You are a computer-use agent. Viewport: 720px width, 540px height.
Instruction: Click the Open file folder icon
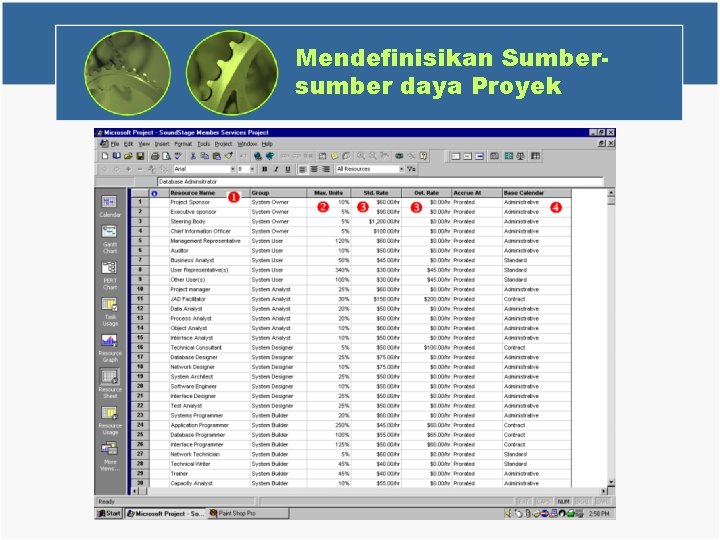128,157
